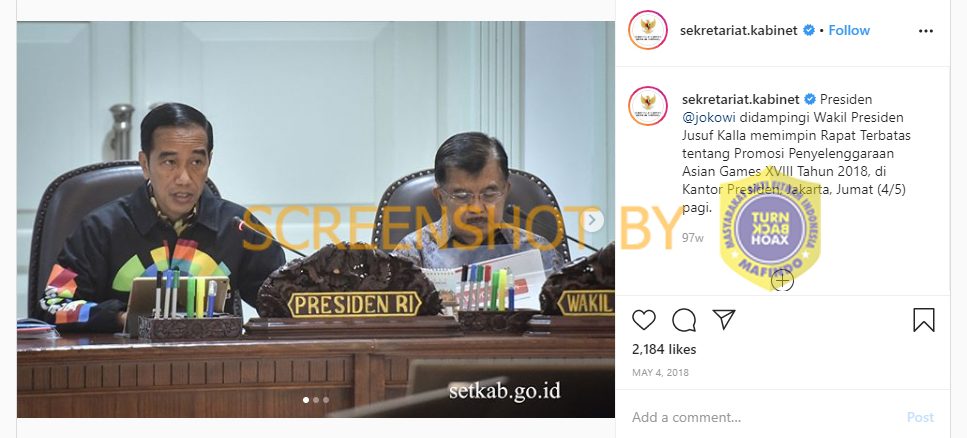Click sekretariat.kabinet username in caption
The width and height of the screenshot is (967, 438).
coord(741,99)
